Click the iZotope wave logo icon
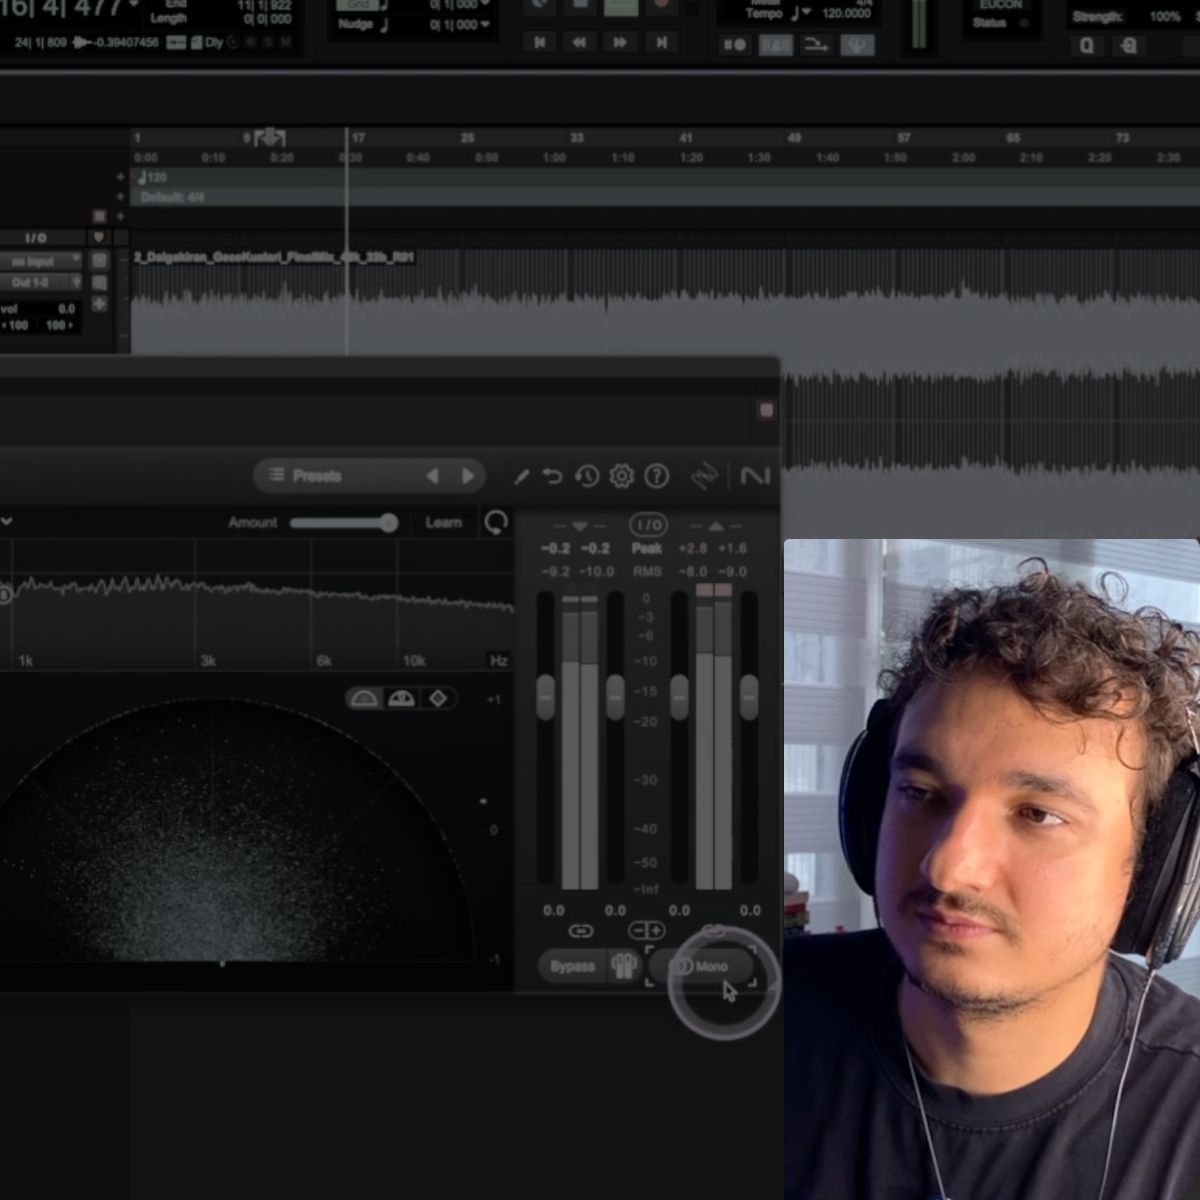 click(x=705, y=476)
